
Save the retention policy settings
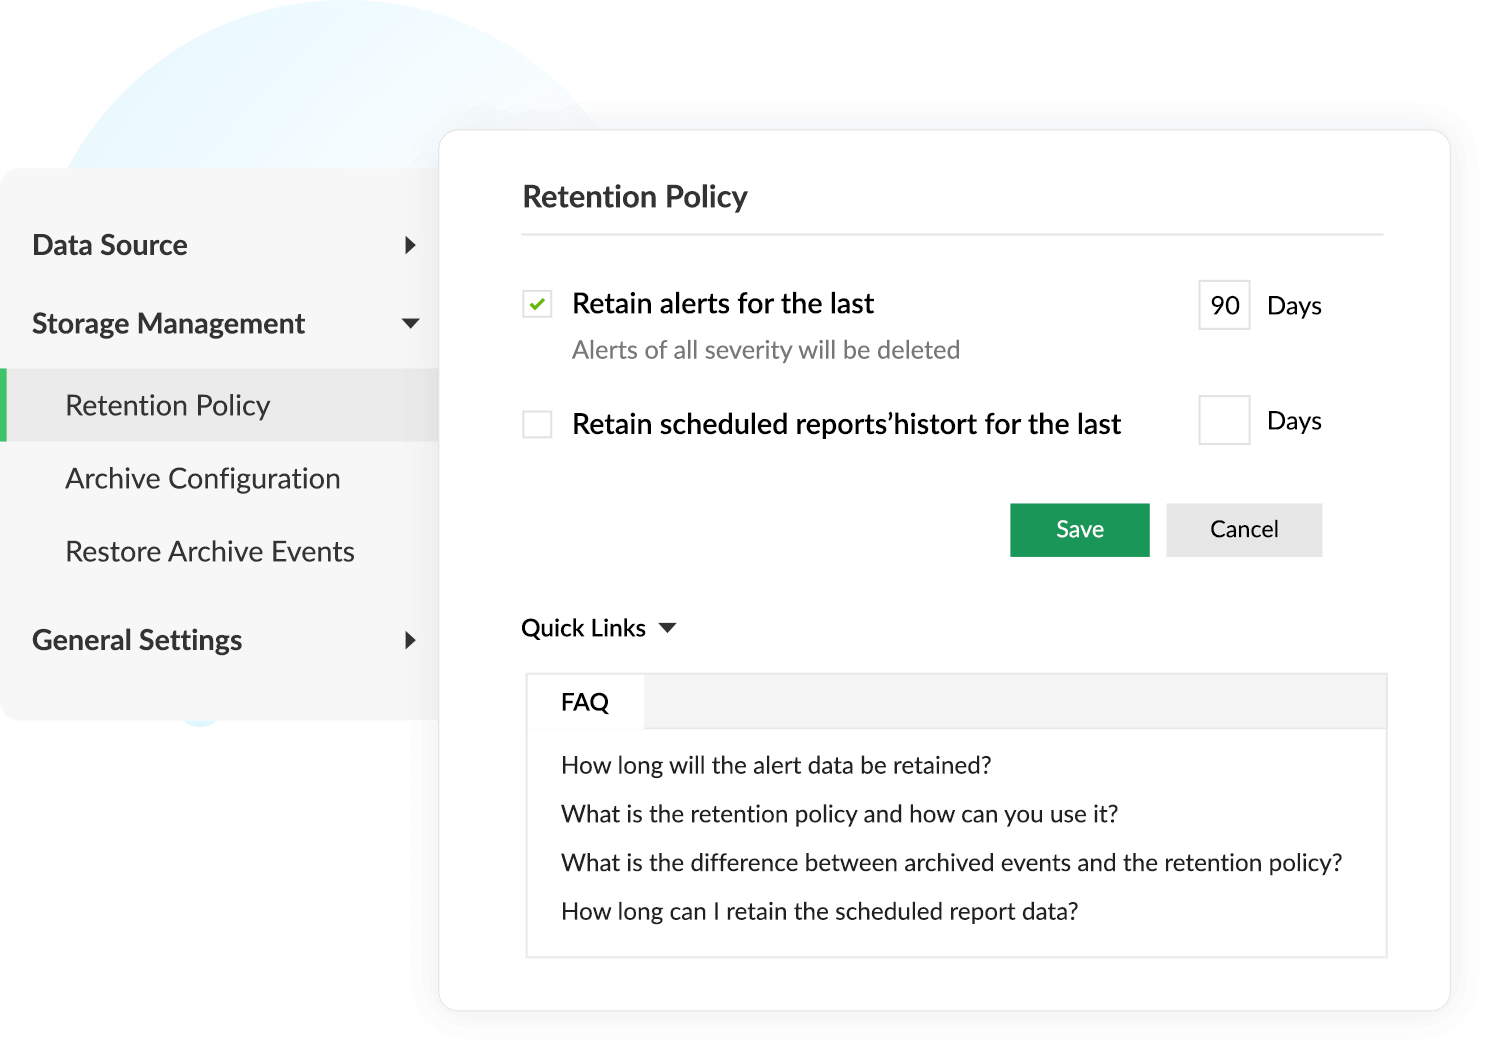[x=1079, y=529]
